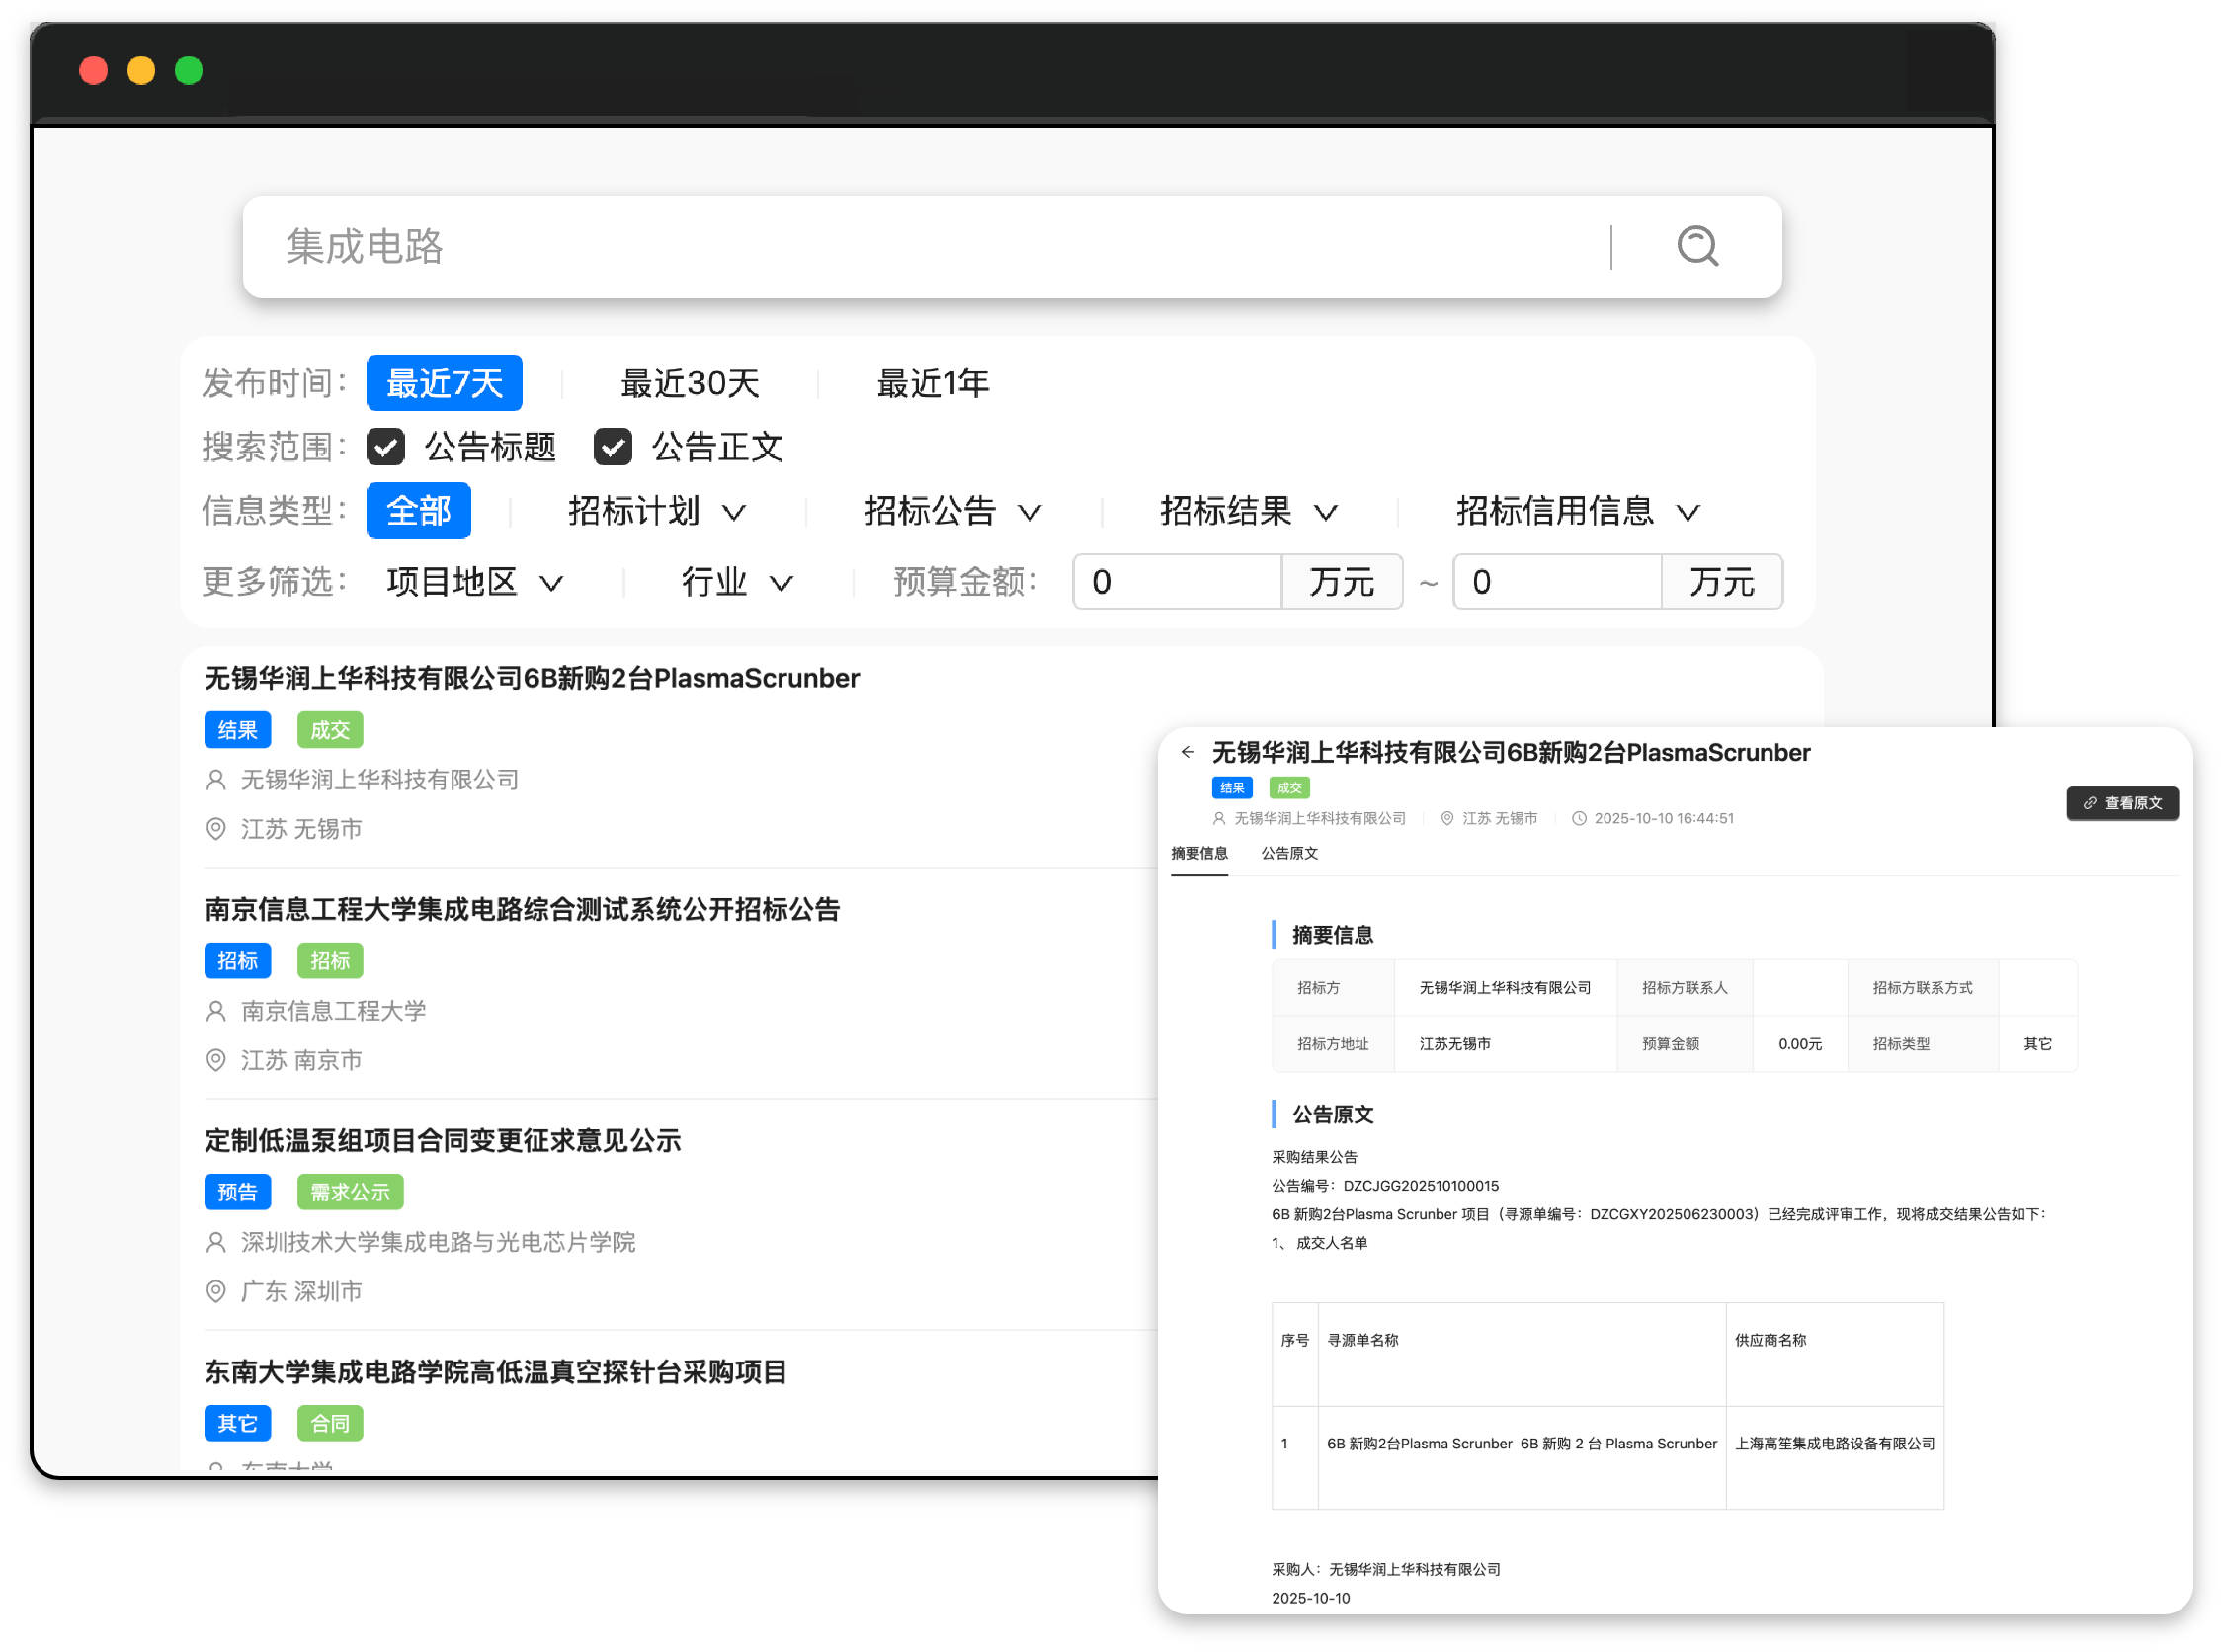Click link icon on 查看原文 button

2089,803
